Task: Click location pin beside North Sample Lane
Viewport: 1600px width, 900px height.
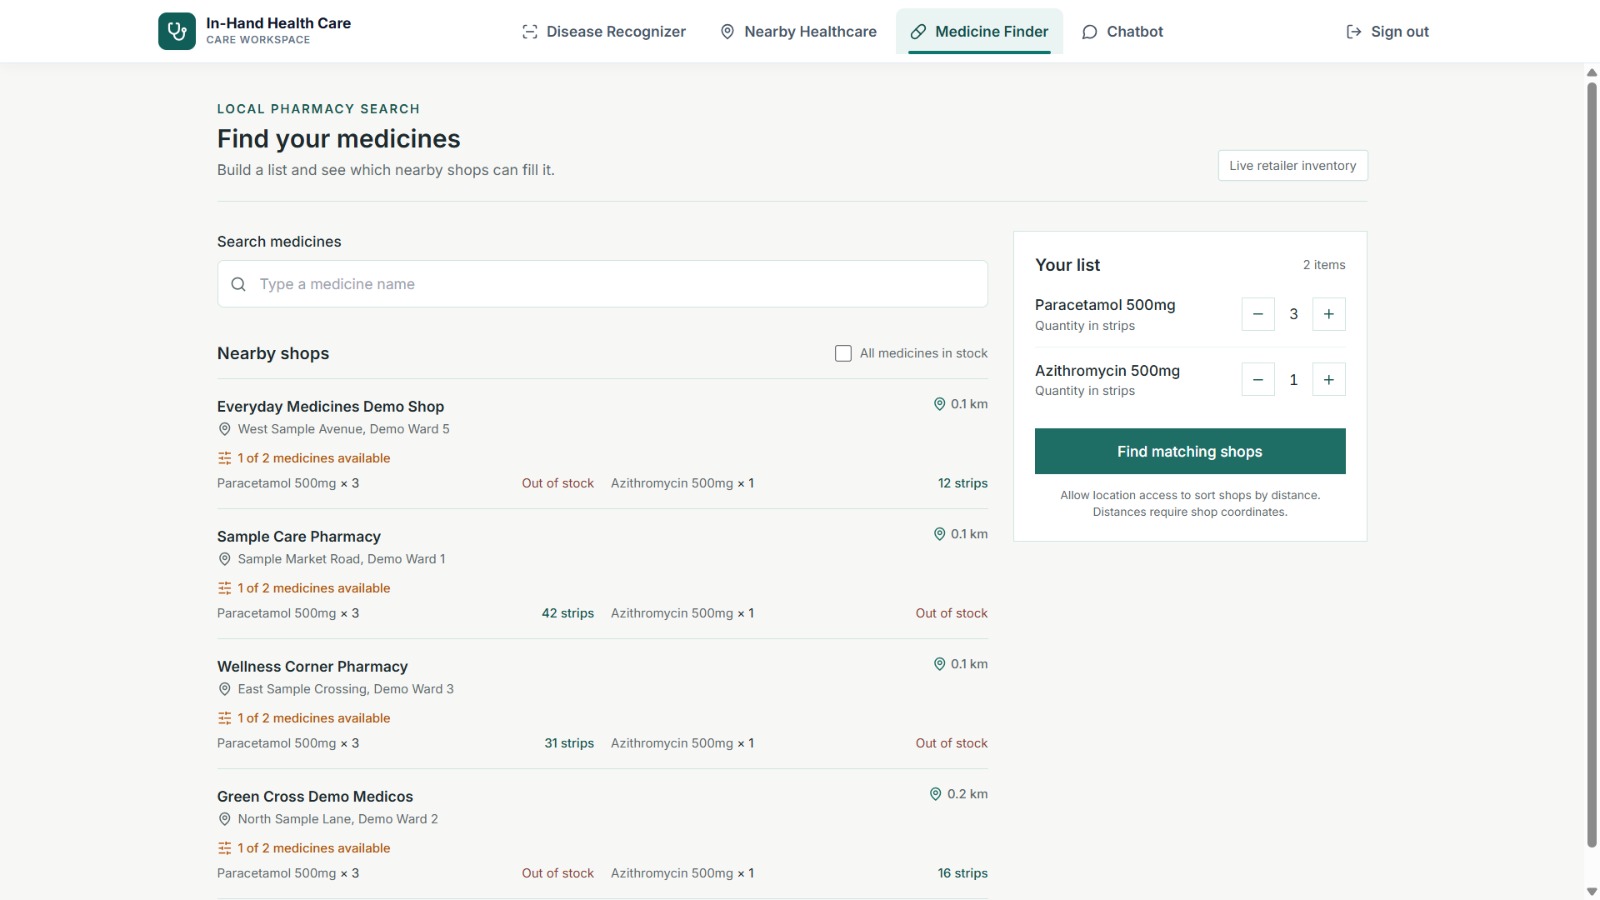Action: [x=225, y=819]
